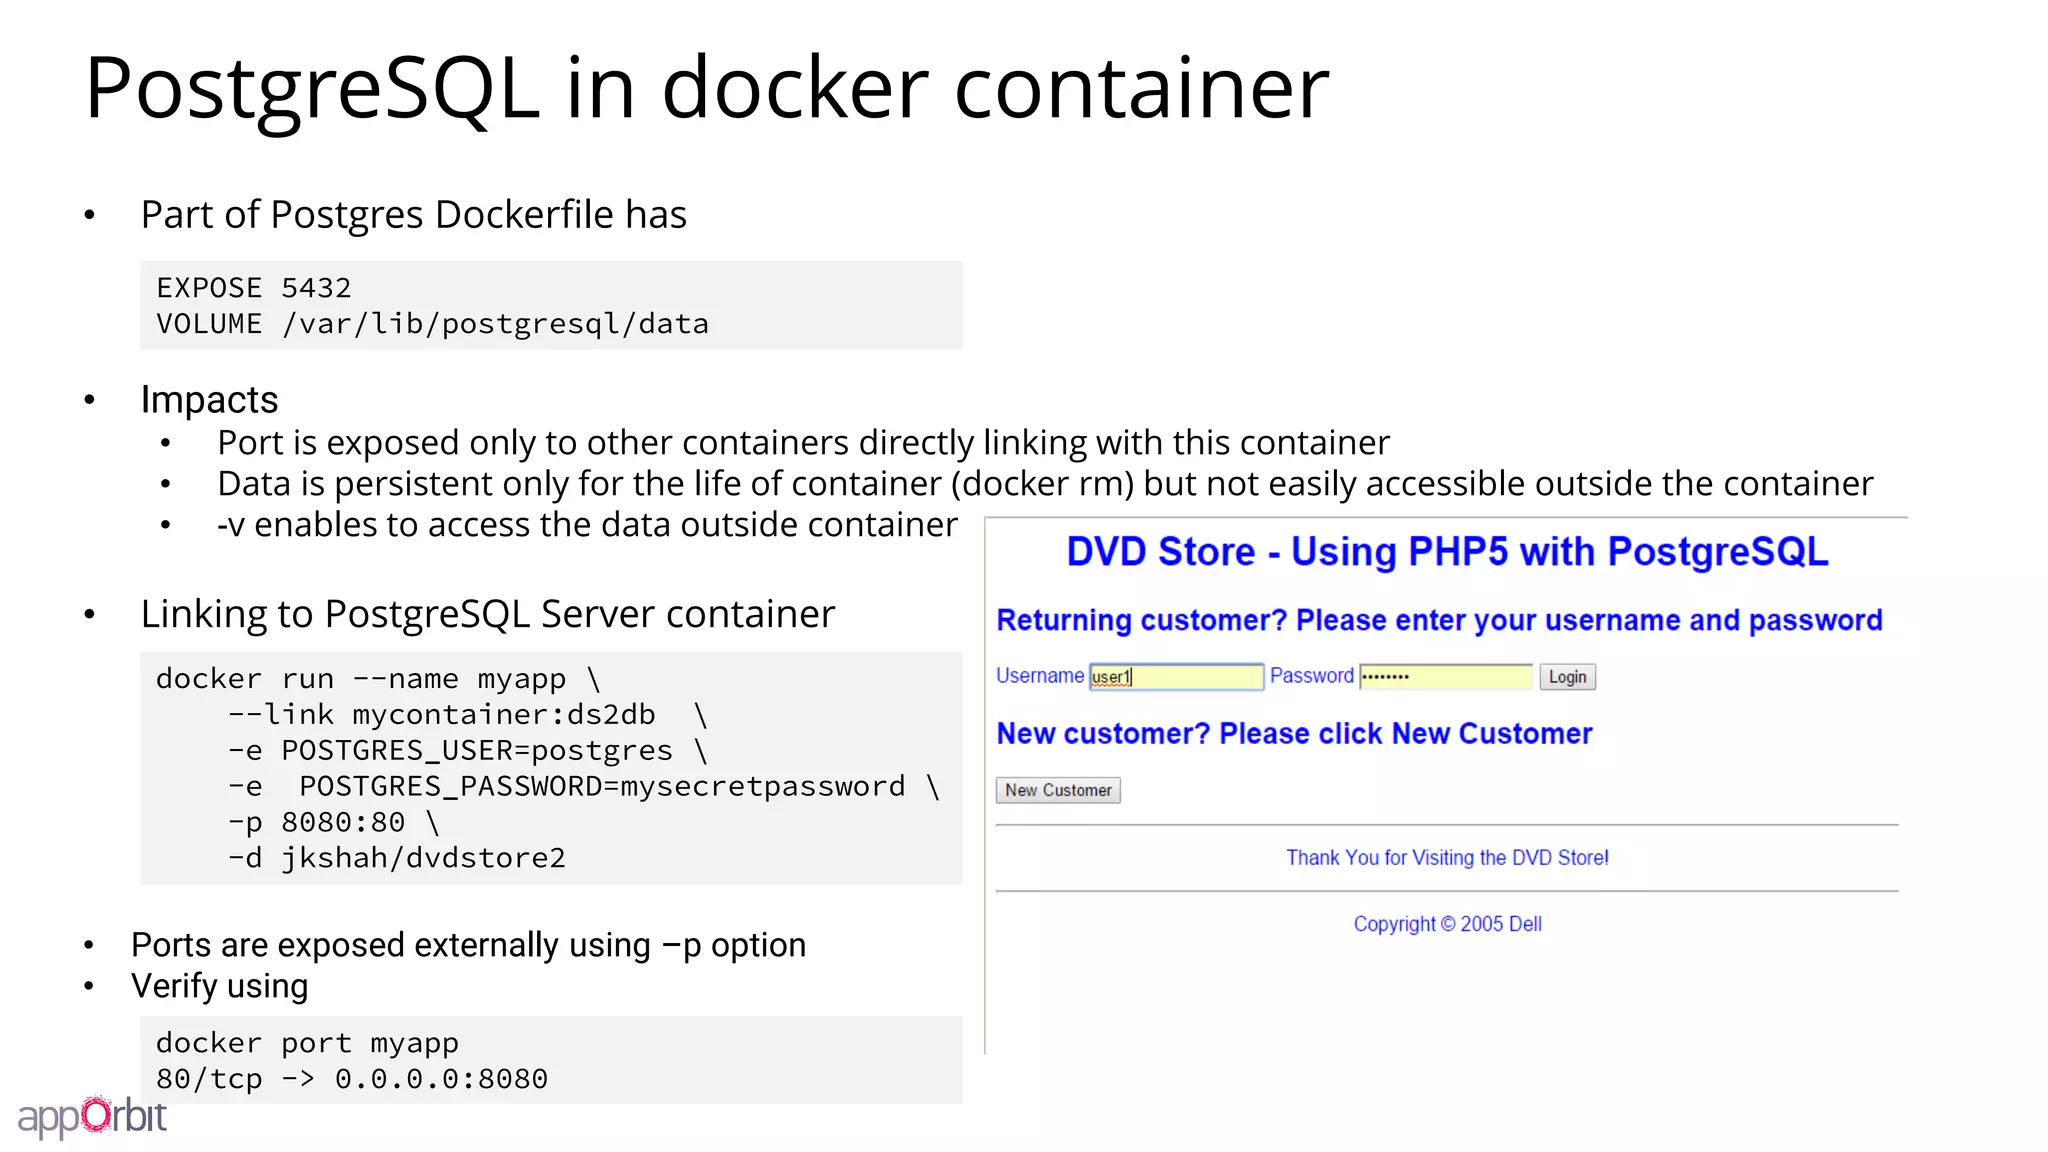This screenshot has height=1152, width=2048.
Task: Click the 80/tcp -> 0.0.0.0:8080 output line
Action: [352, 1079]
